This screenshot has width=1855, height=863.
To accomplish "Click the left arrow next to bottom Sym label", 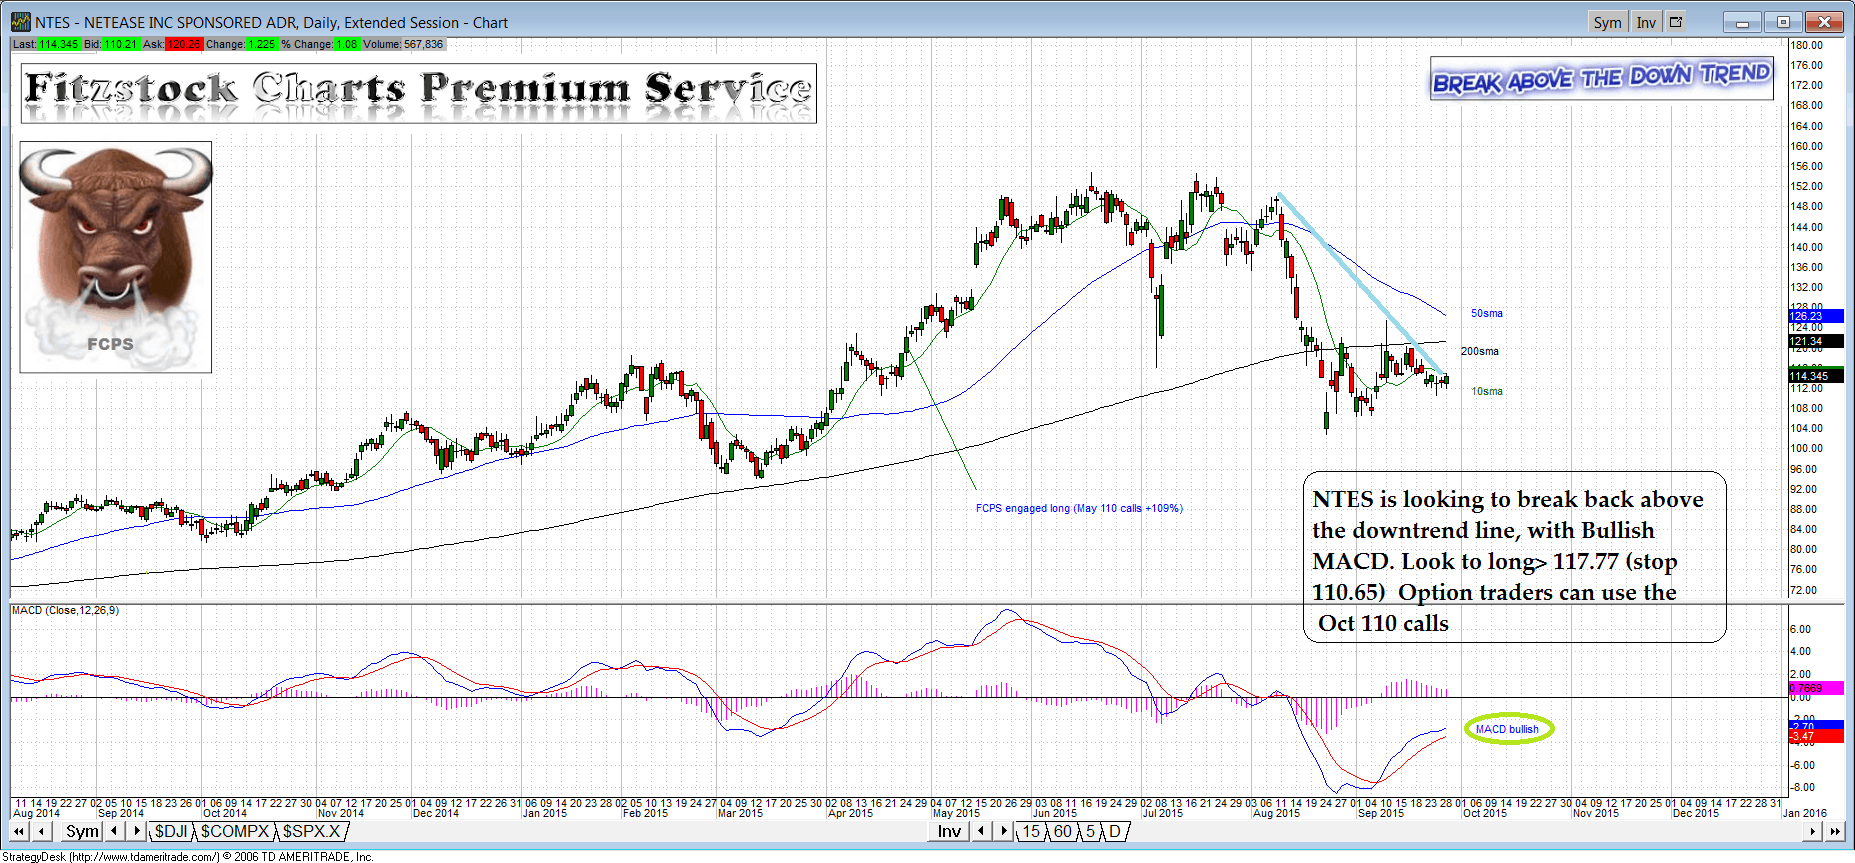I will coord(115,831).
